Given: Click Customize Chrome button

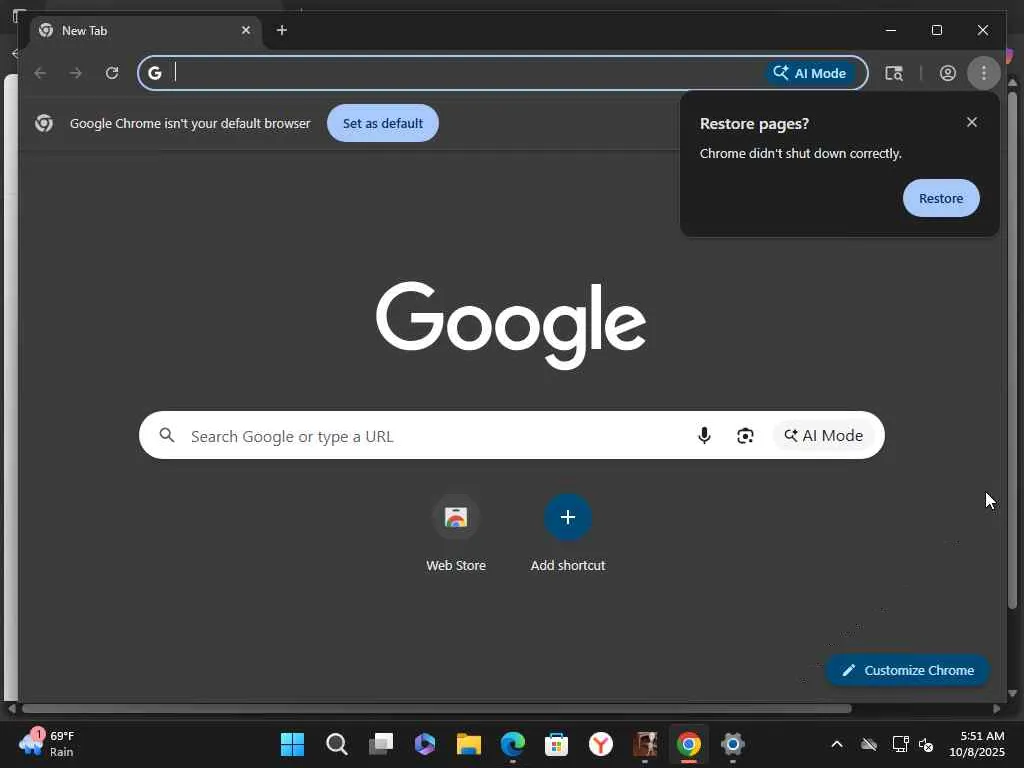Looking at the screenshot, I should (x=907, y=670).
